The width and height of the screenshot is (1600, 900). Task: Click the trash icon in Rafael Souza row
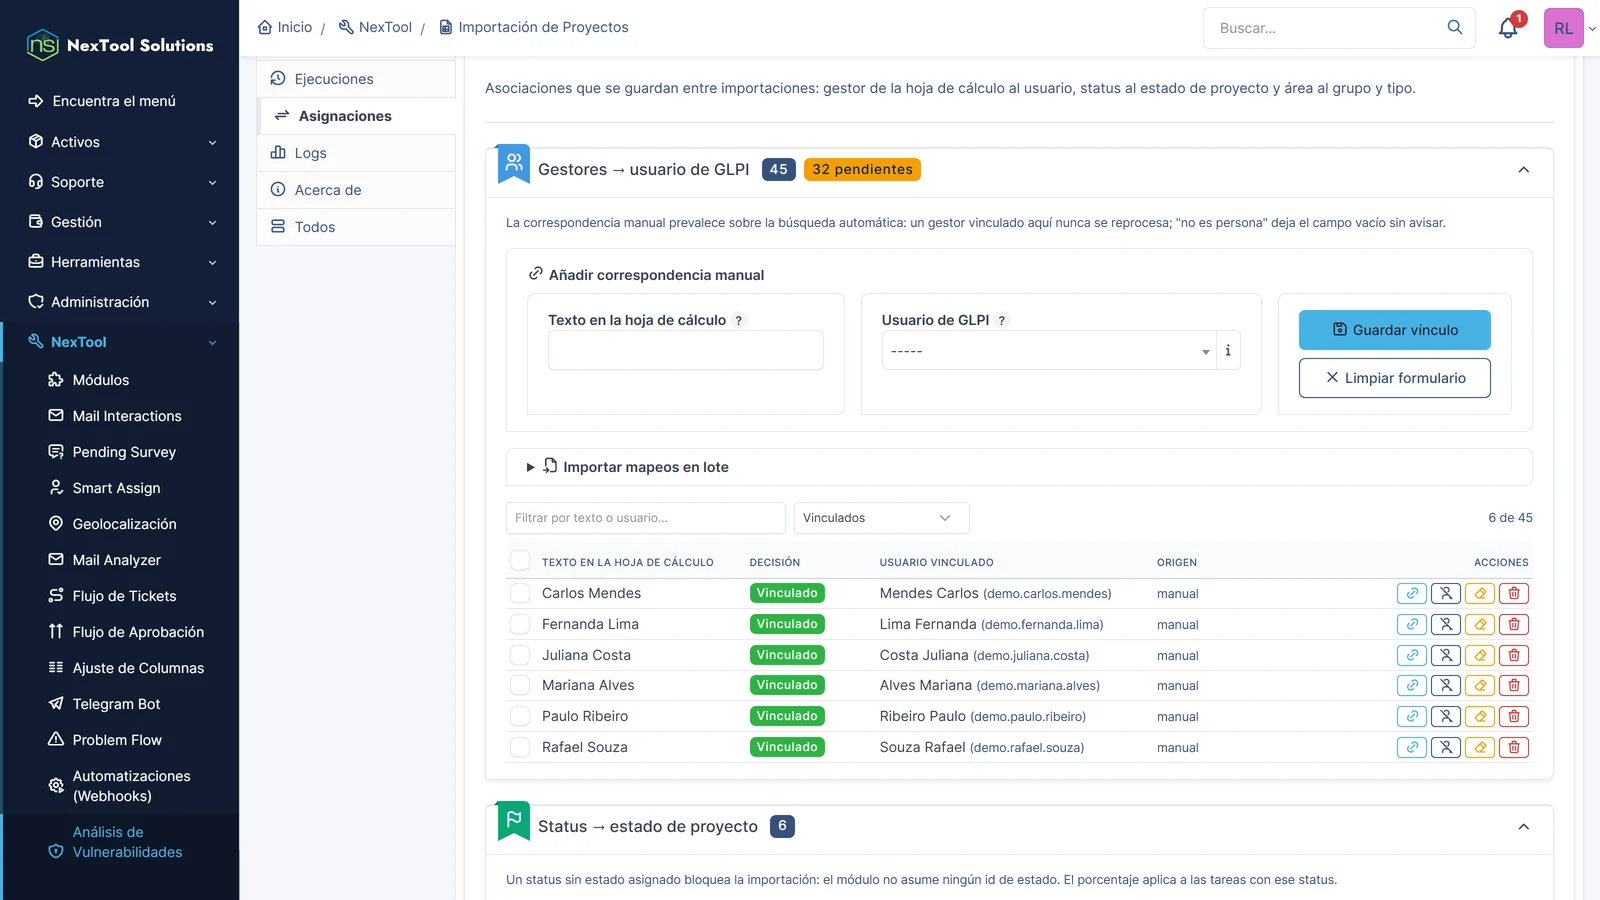click(x=1514, y=747)
